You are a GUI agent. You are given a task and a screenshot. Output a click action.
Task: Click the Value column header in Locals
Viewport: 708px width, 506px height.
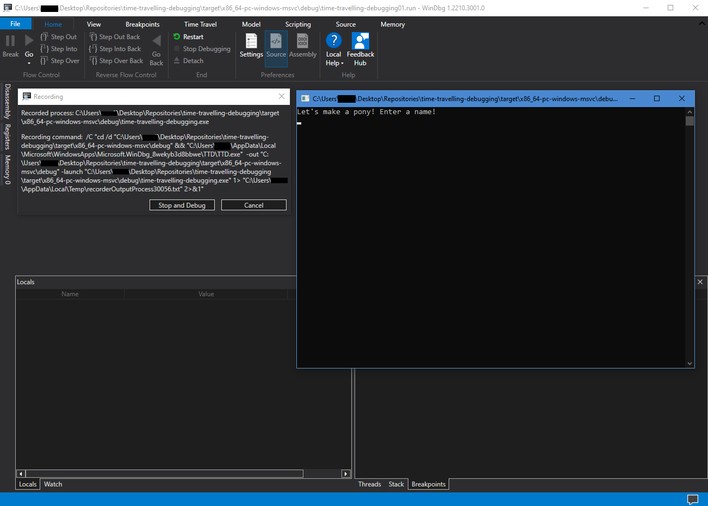pos(206,294)
